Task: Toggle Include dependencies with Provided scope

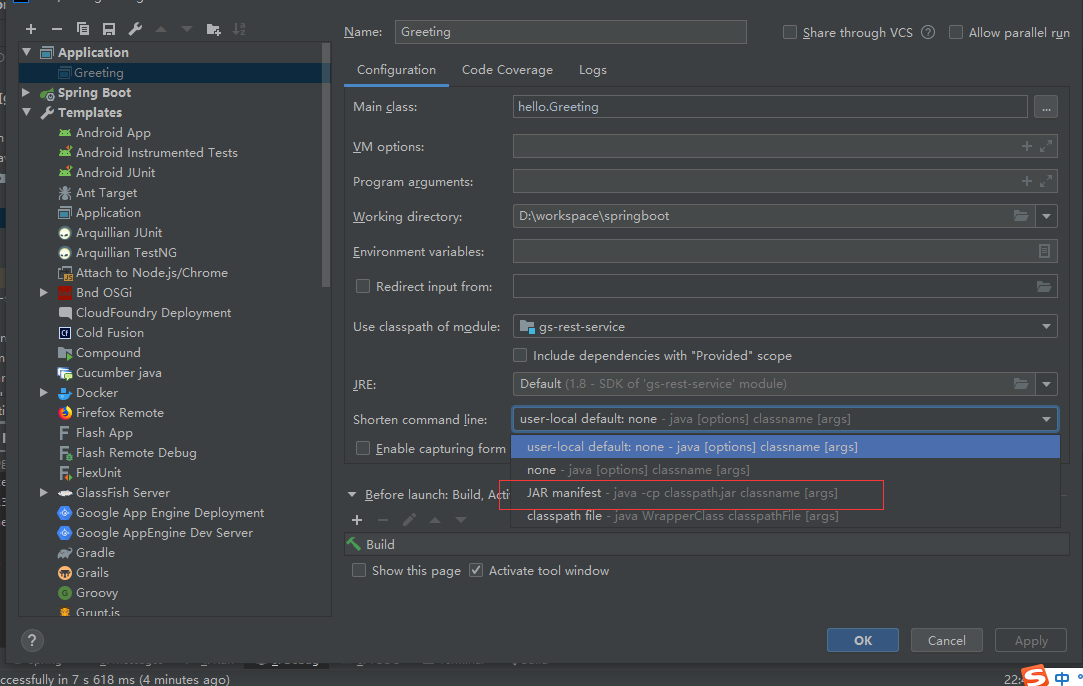Action: (x=520, y=356)
